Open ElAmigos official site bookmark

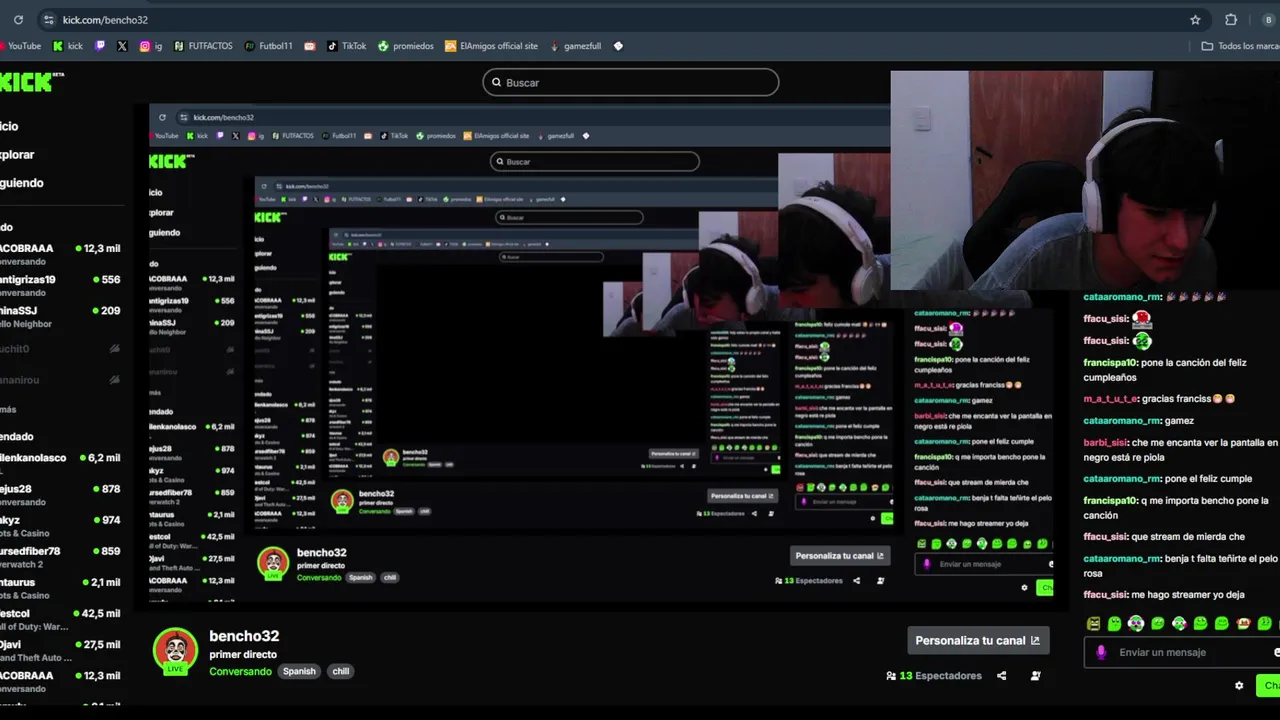[x=492, y=46]
